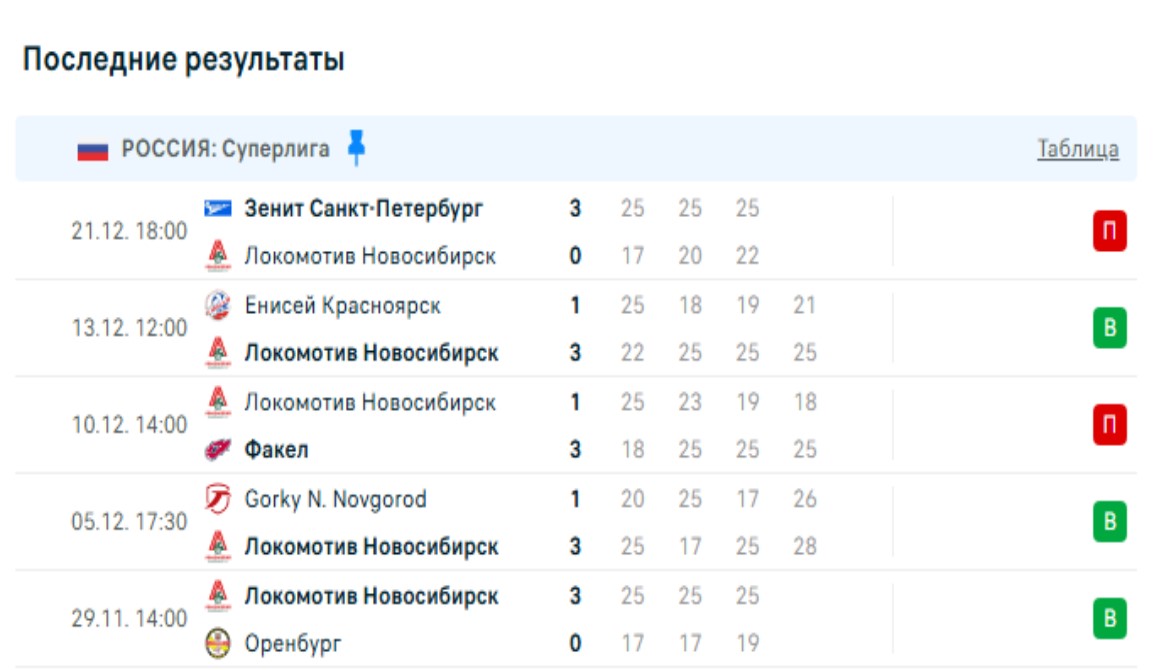The height and width of the screenshot is (670, 1154).
Task: Open the match dated 10.12. 14:00
Action: [x=129, y=425]
